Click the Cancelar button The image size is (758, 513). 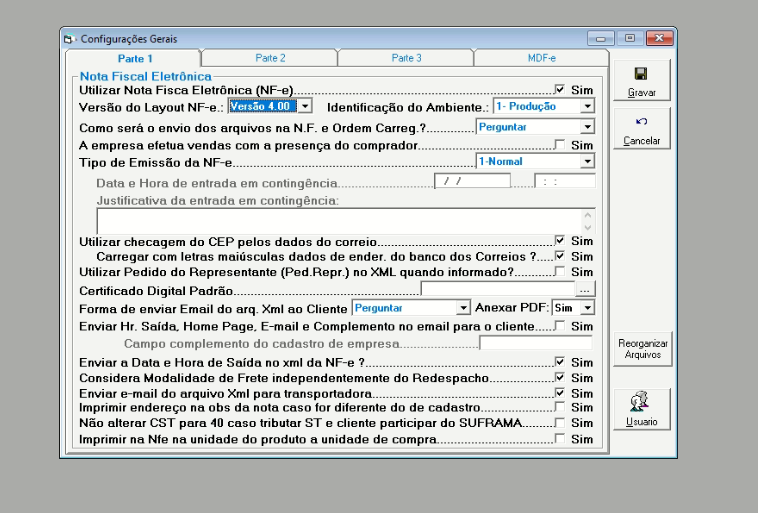click(641, 128)
